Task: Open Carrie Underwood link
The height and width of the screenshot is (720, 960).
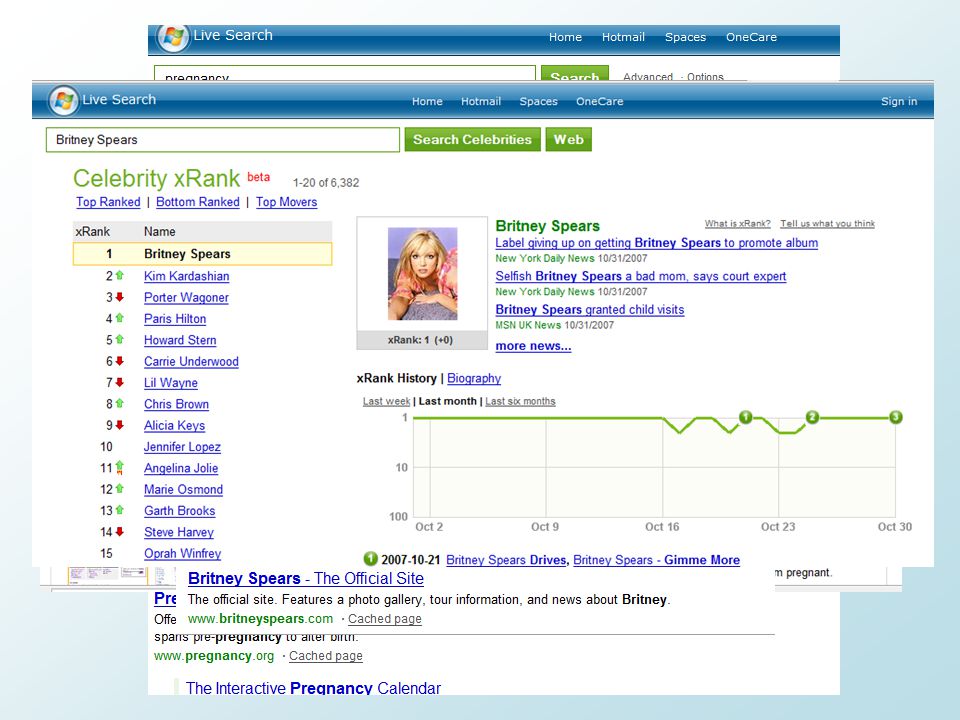Action: 191,361
